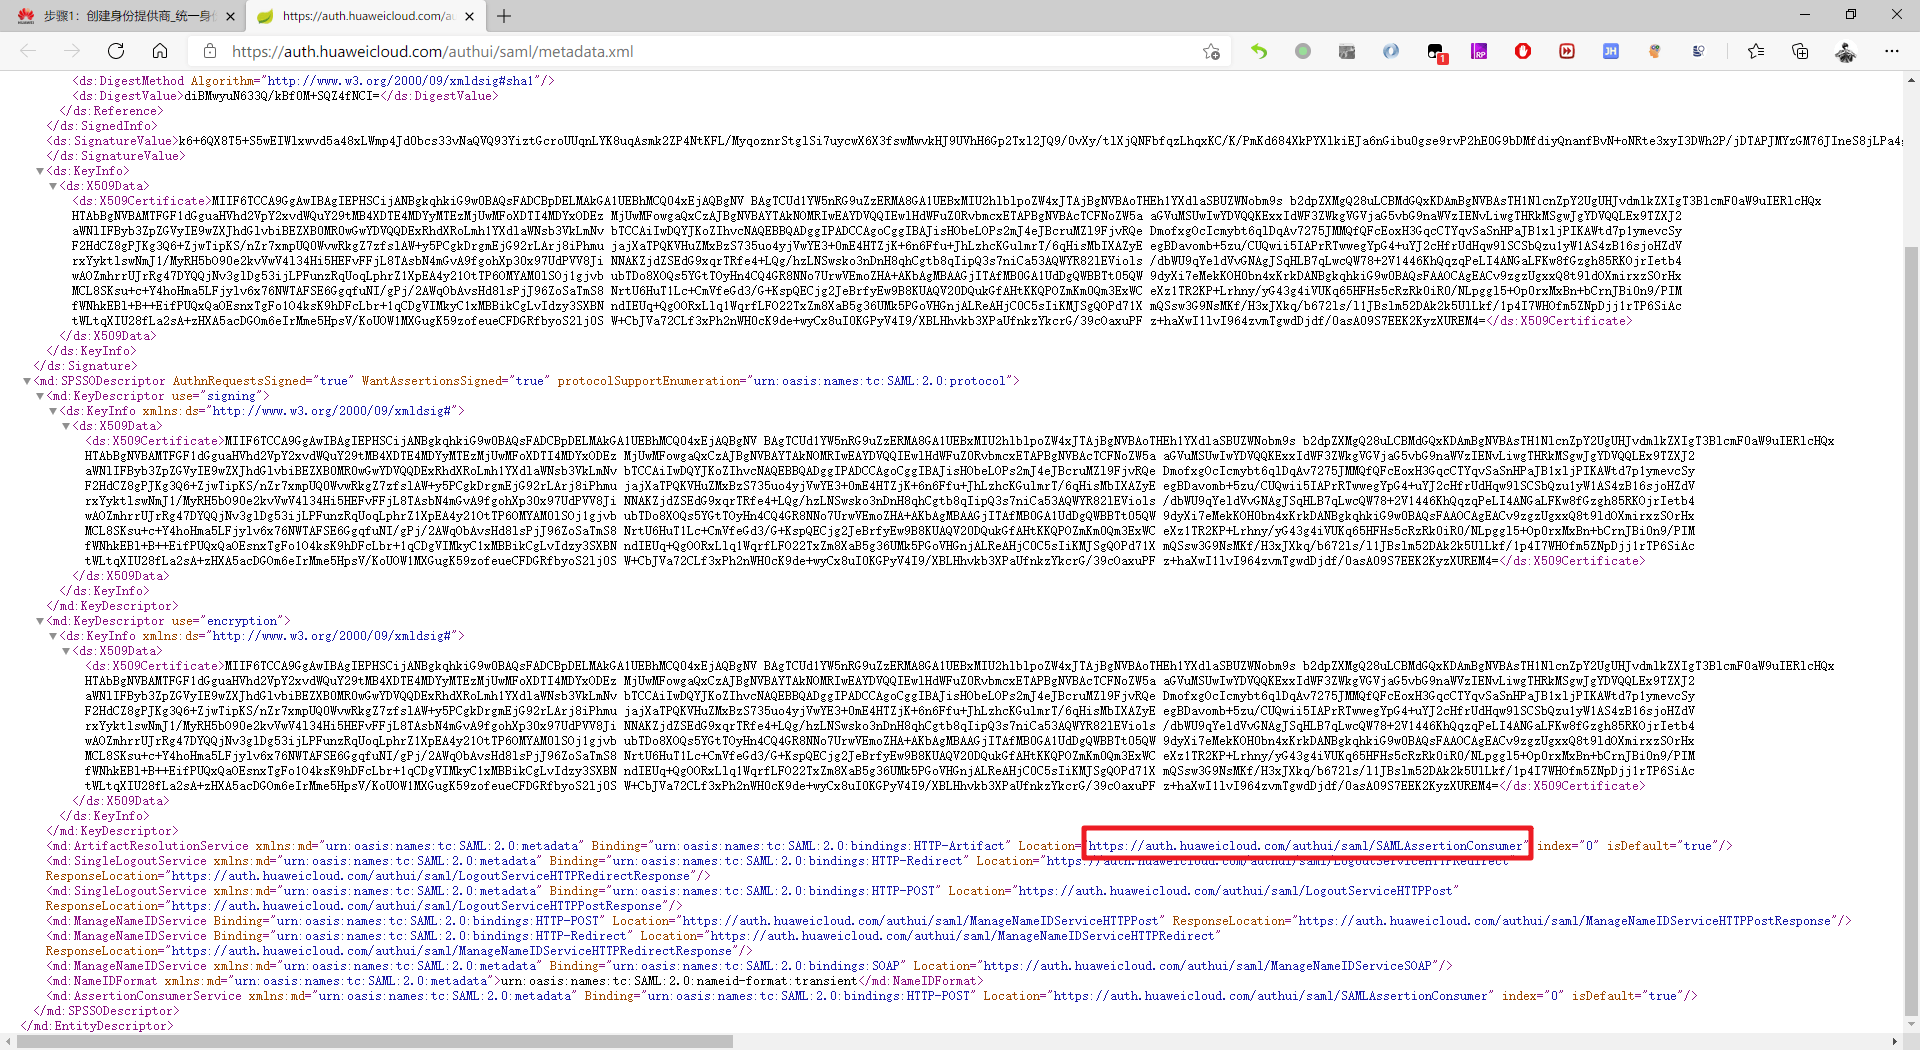Click the address bar URL field

(x=700, y=51)
